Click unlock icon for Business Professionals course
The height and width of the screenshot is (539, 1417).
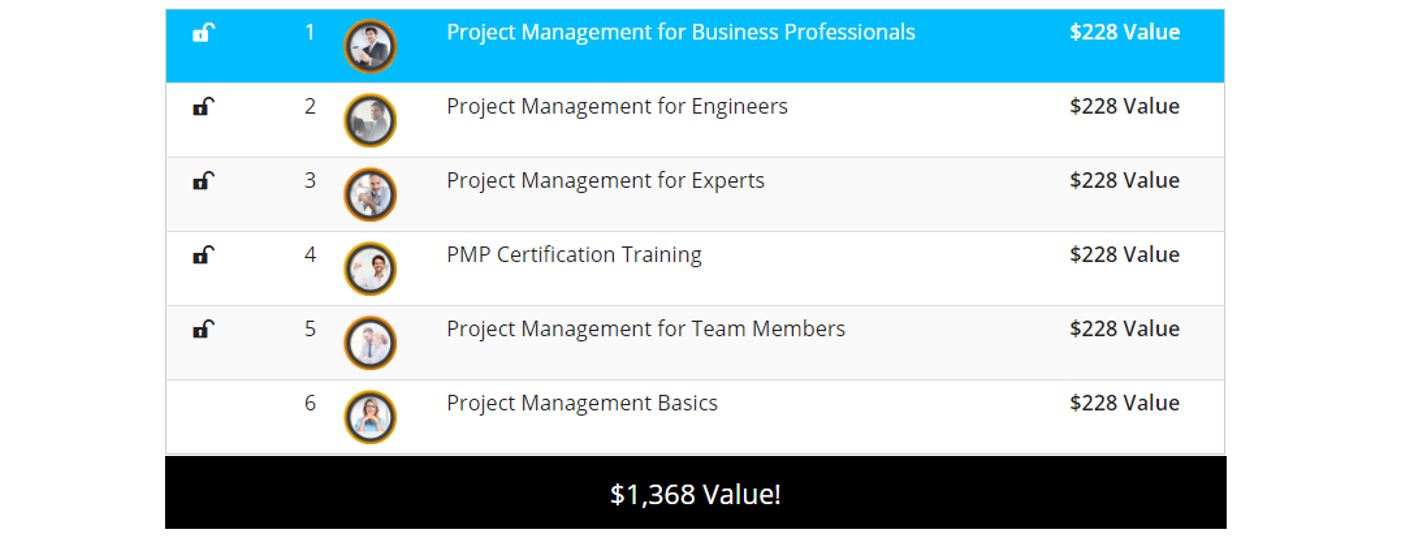(204, 33)
